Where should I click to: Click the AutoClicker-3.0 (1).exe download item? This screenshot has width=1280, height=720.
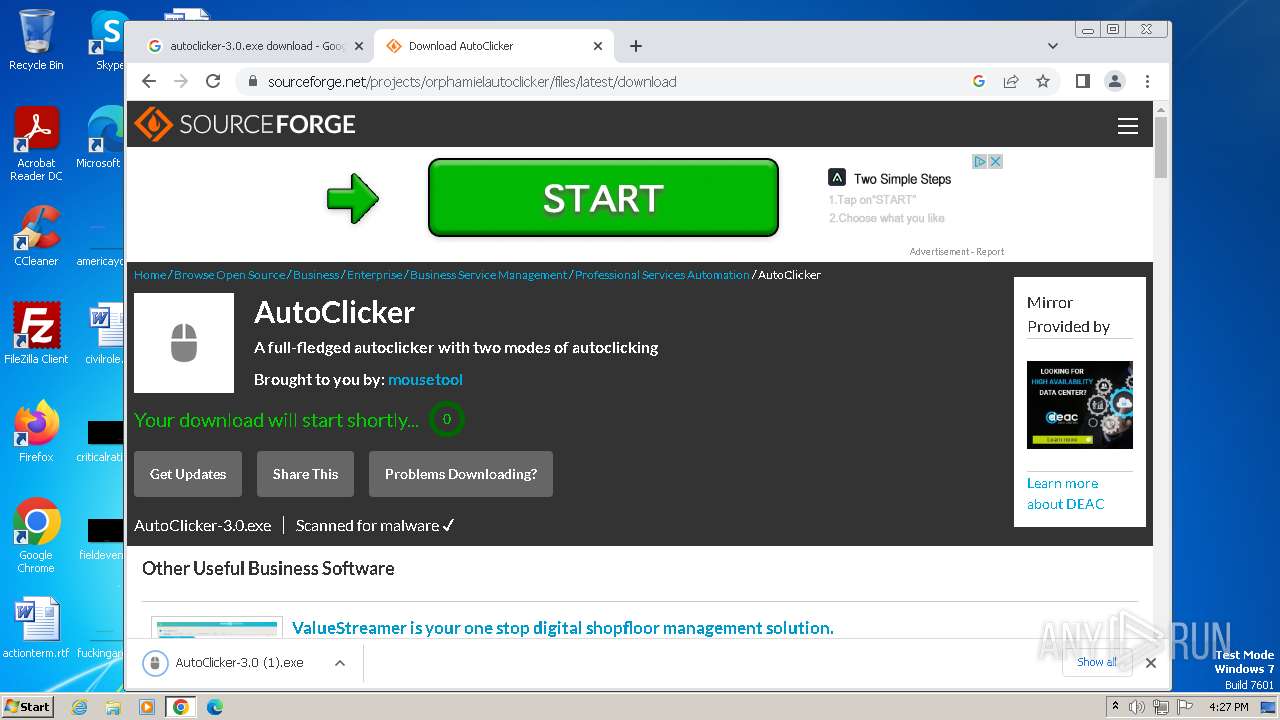(240, 662)
